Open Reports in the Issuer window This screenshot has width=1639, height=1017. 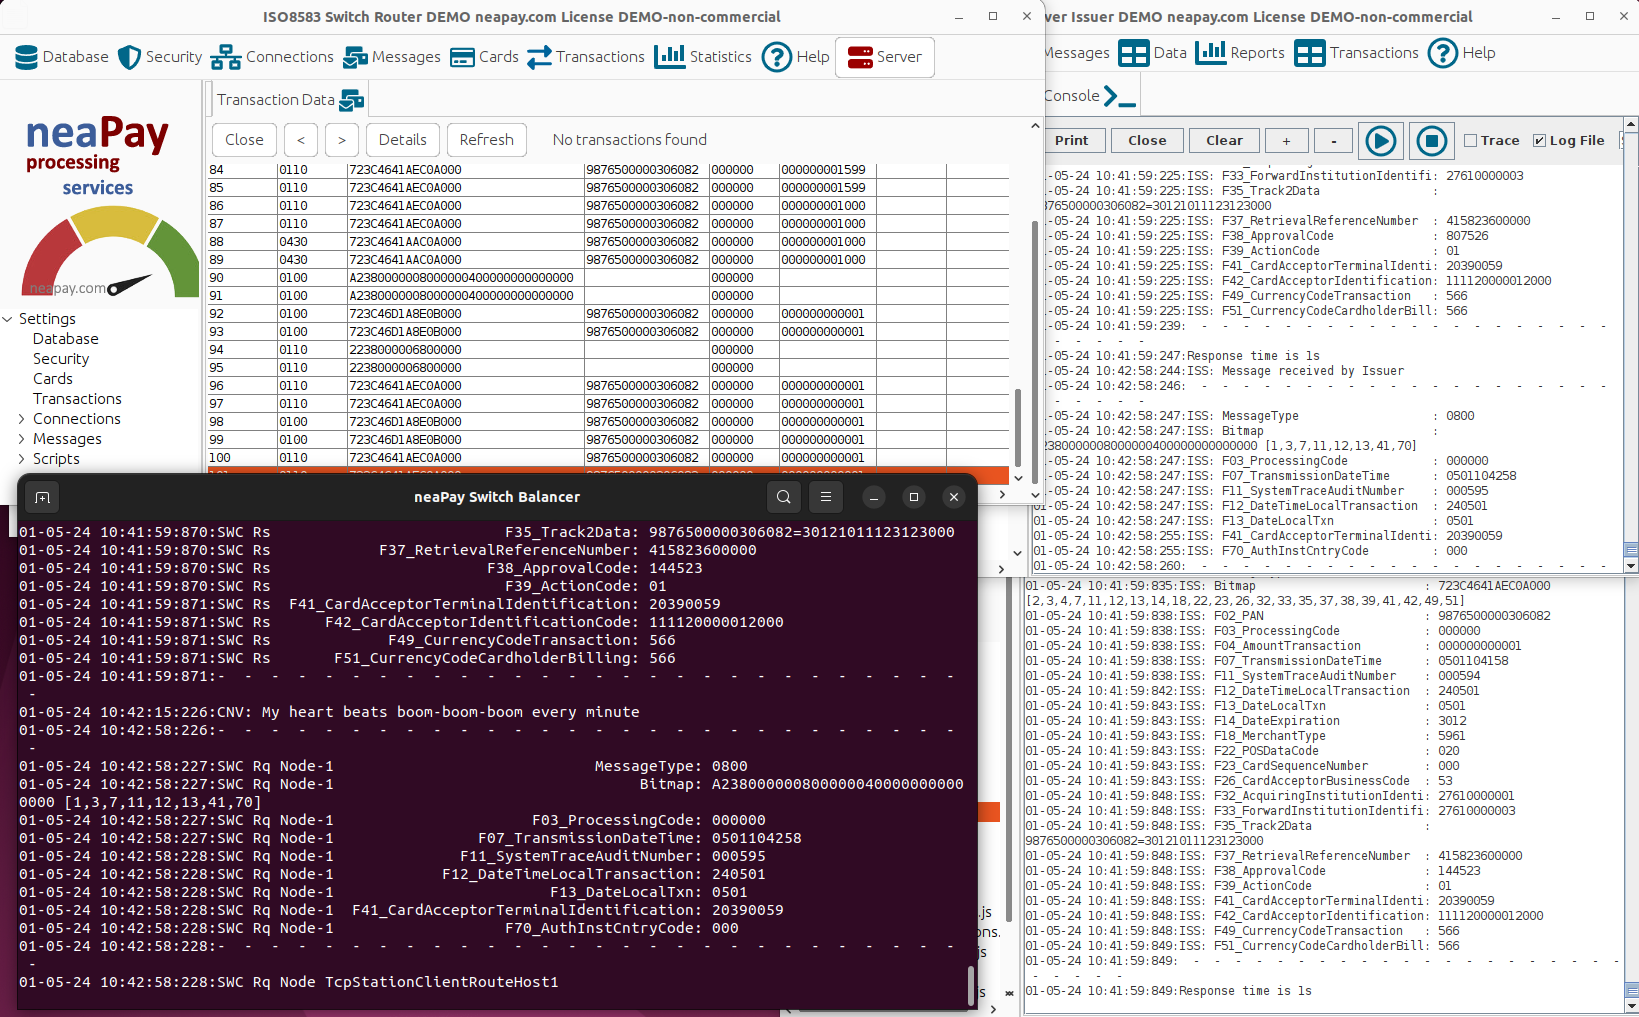click(x=1240, y=53)
